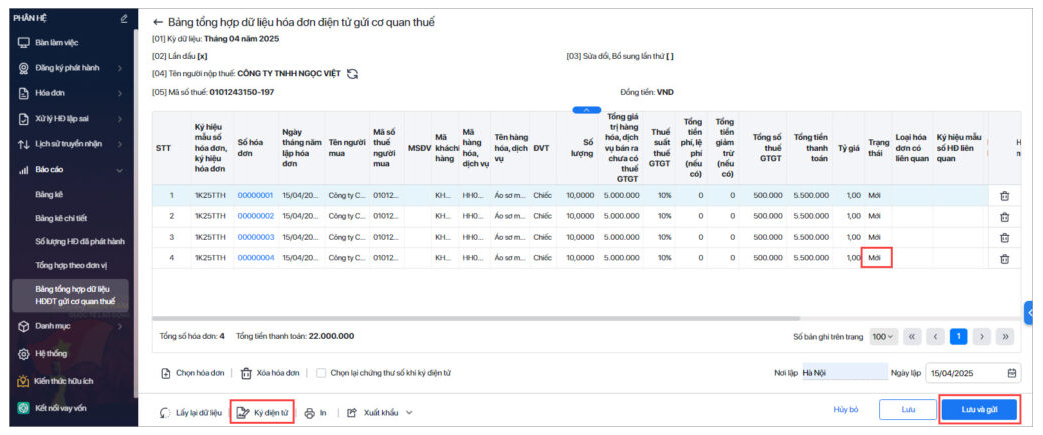This screenshot has width=1043, height=435.
Task: Click the back arrow beside the report title
Action: click(x=158, y=22)
